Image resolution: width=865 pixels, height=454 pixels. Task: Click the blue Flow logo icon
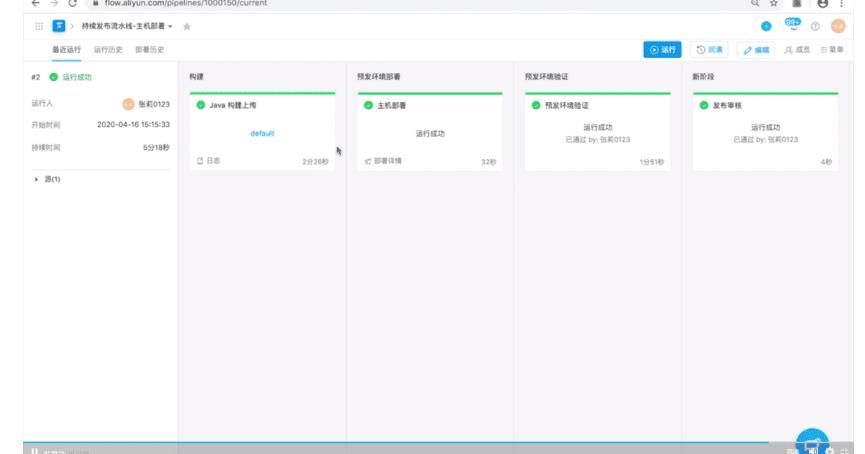(x=58, y=26)
